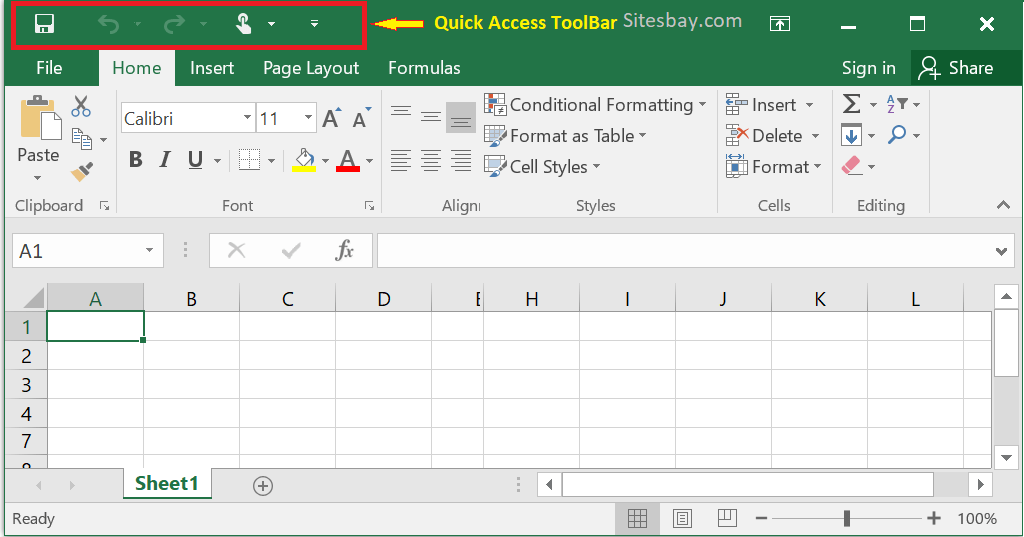Click the Copy icon
This screenshot has height=537, width=1024.
pos(82,139)
